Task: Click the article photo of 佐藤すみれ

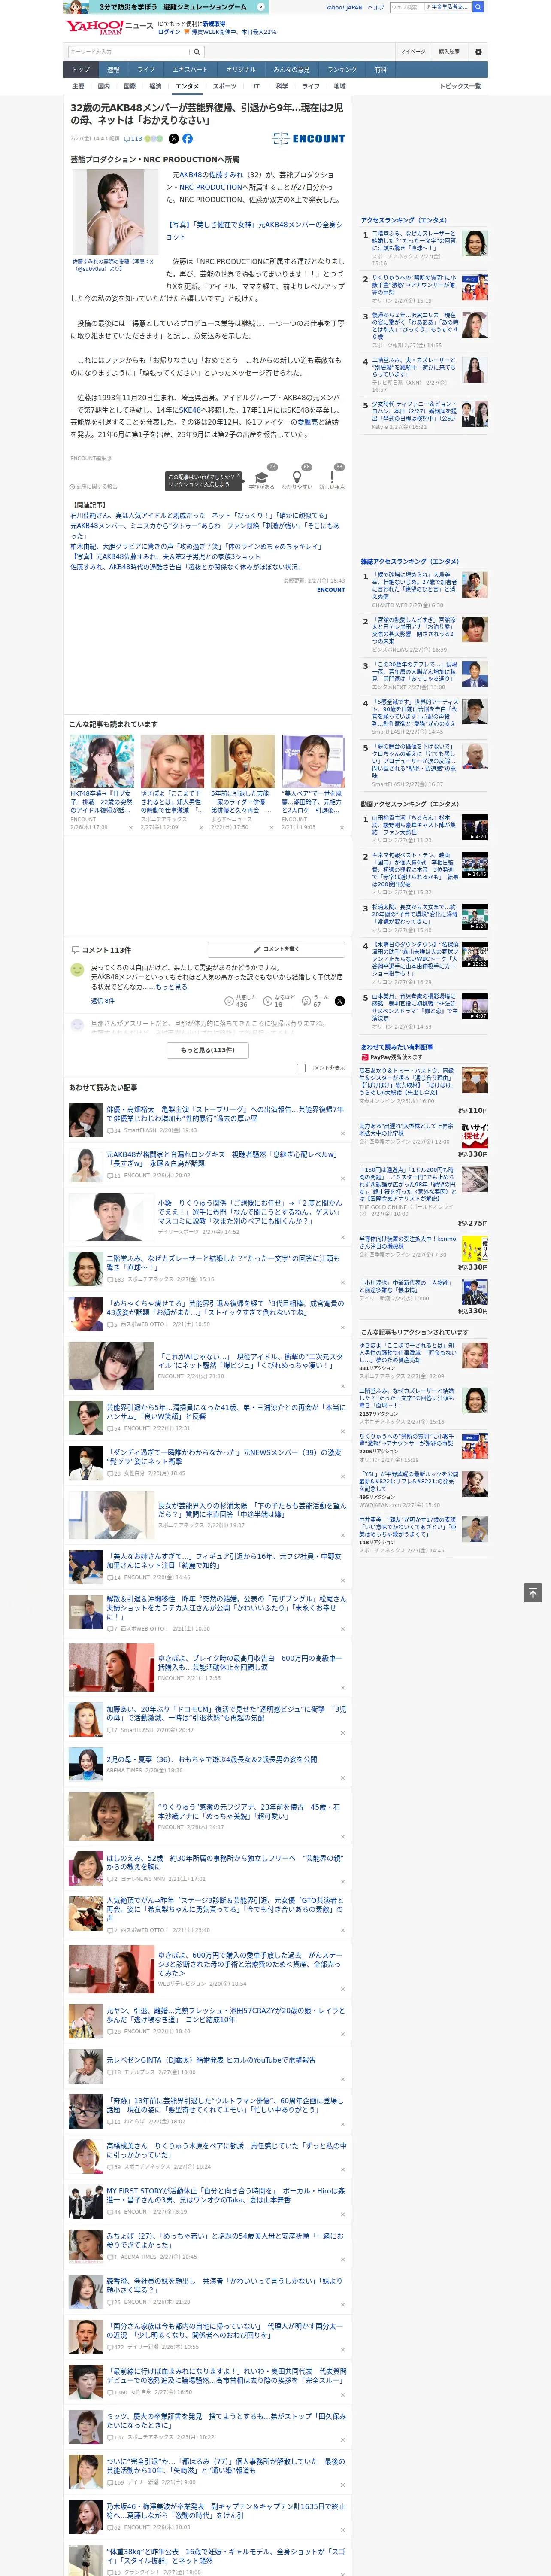Action: 115,212
